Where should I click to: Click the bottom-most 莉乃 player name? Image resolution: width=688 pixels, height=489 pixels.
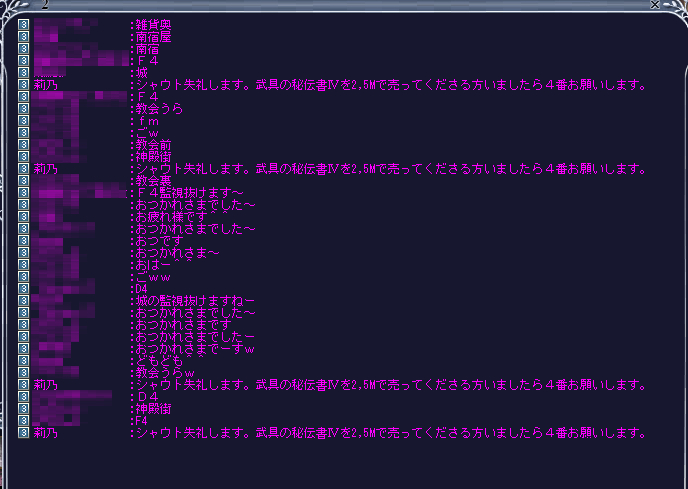pyautogui.click(x=44, y=433)
